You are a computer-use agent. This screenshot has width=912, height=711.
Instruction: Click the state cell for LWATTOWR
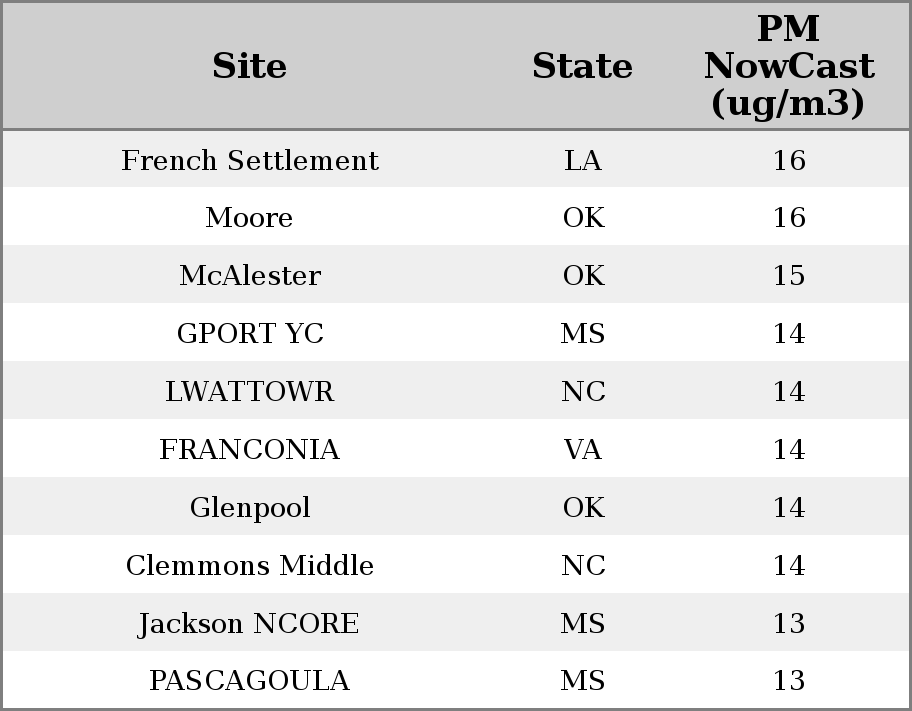pos(583,392)
